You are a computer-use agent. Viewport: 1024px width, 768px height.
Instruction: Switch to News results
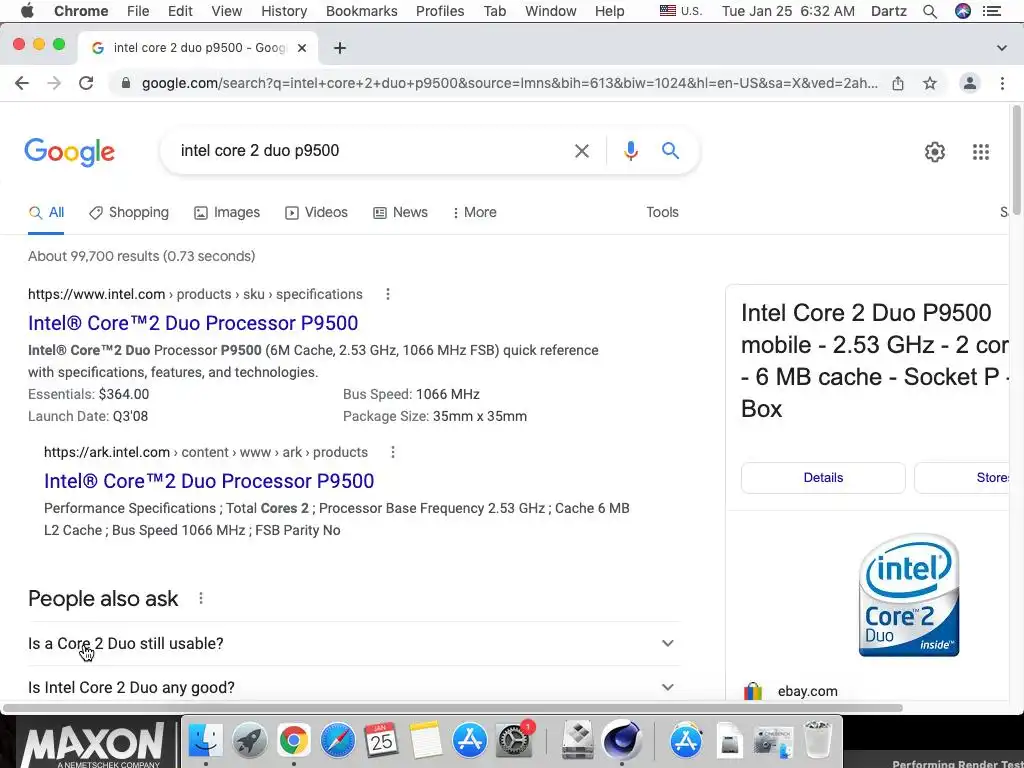[400, 212]
